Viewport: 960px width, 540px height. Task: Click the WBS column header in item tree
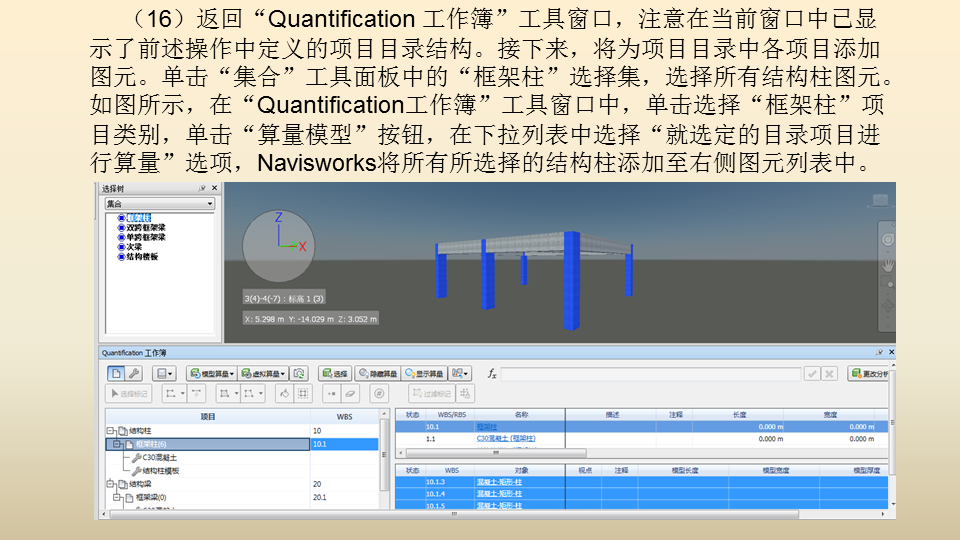pos(345,417)
